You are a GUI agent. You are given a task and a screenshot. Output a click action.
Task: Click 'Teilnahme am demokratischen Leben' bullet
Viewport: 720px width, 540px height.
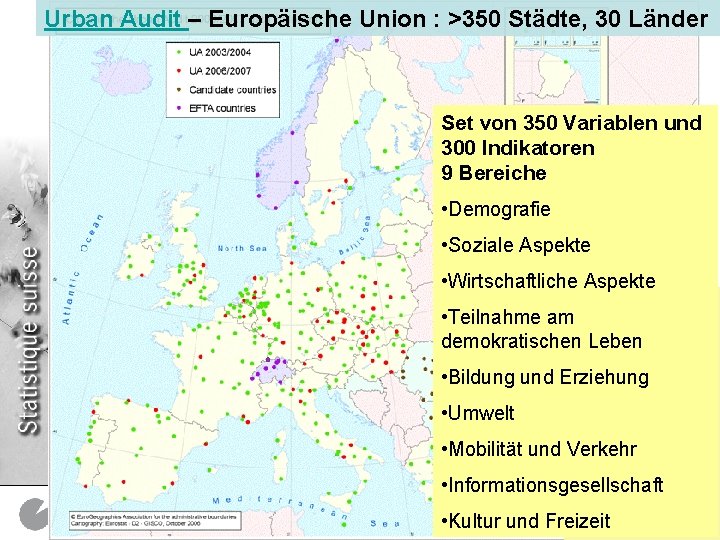tap(541, 329)
